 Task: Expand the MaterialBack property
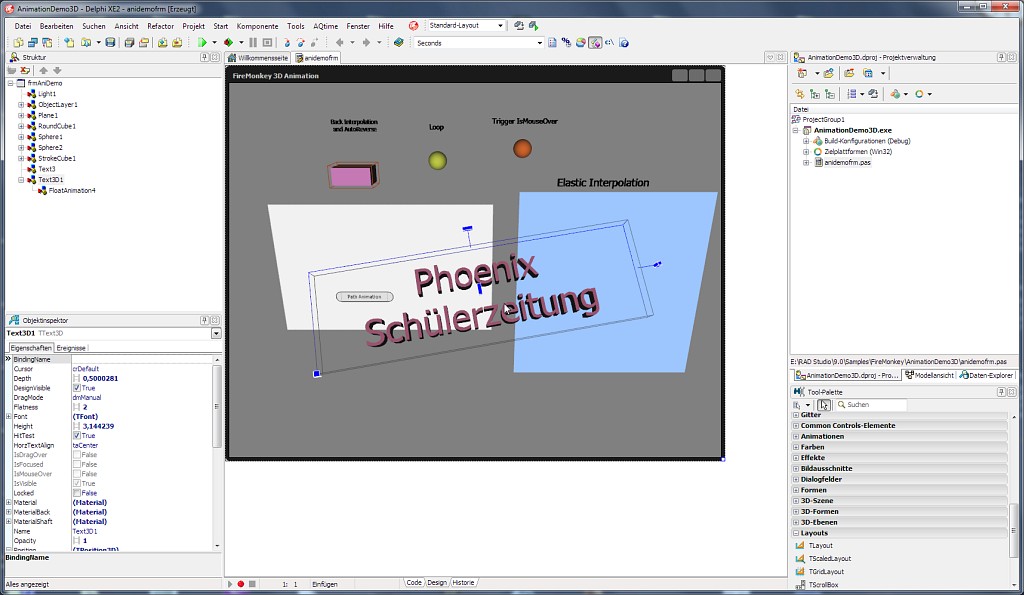click(x=8, y=512)
